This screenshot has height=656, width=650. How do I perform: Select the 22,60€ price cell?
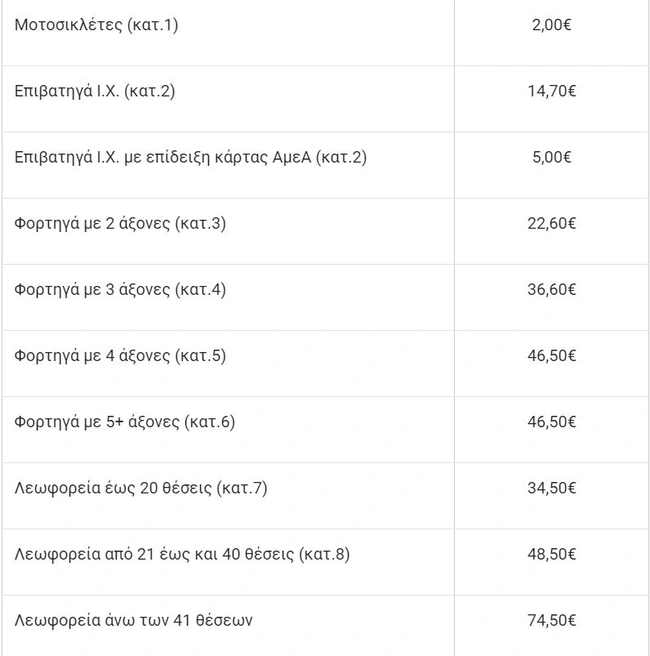point(551,223)
